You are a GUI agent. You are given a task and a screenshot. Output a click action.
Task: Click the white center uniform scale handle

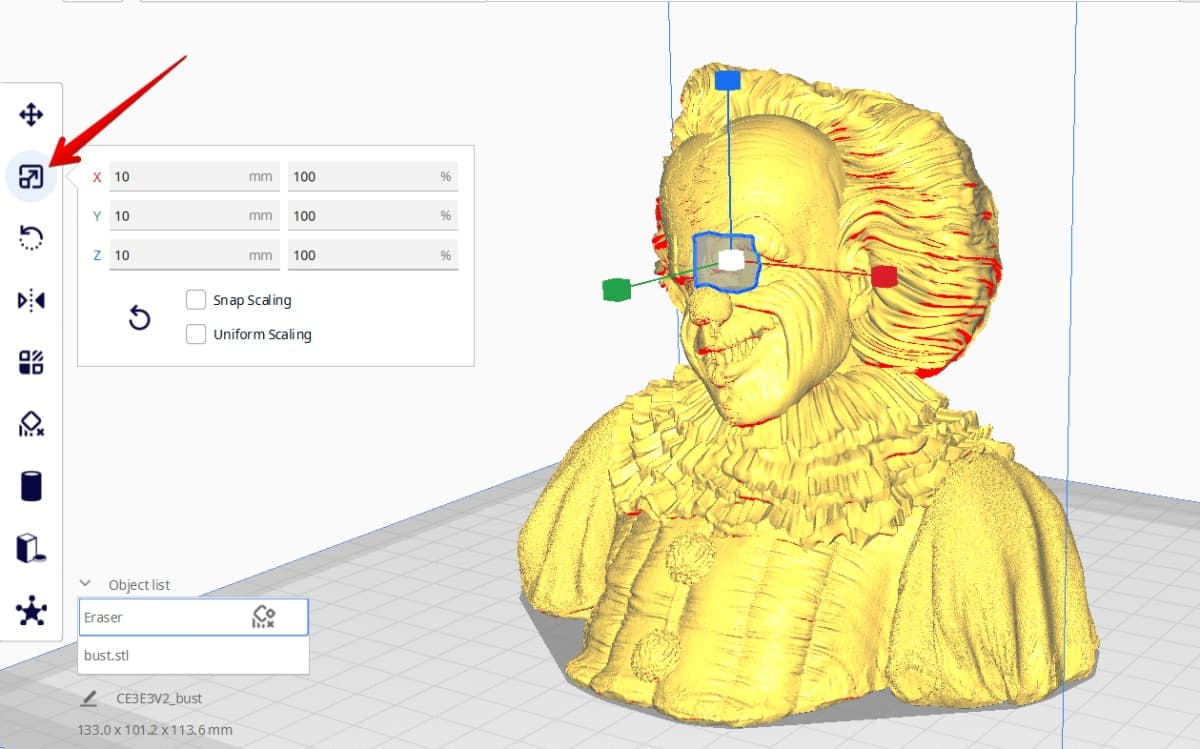[x=731, y=260]
